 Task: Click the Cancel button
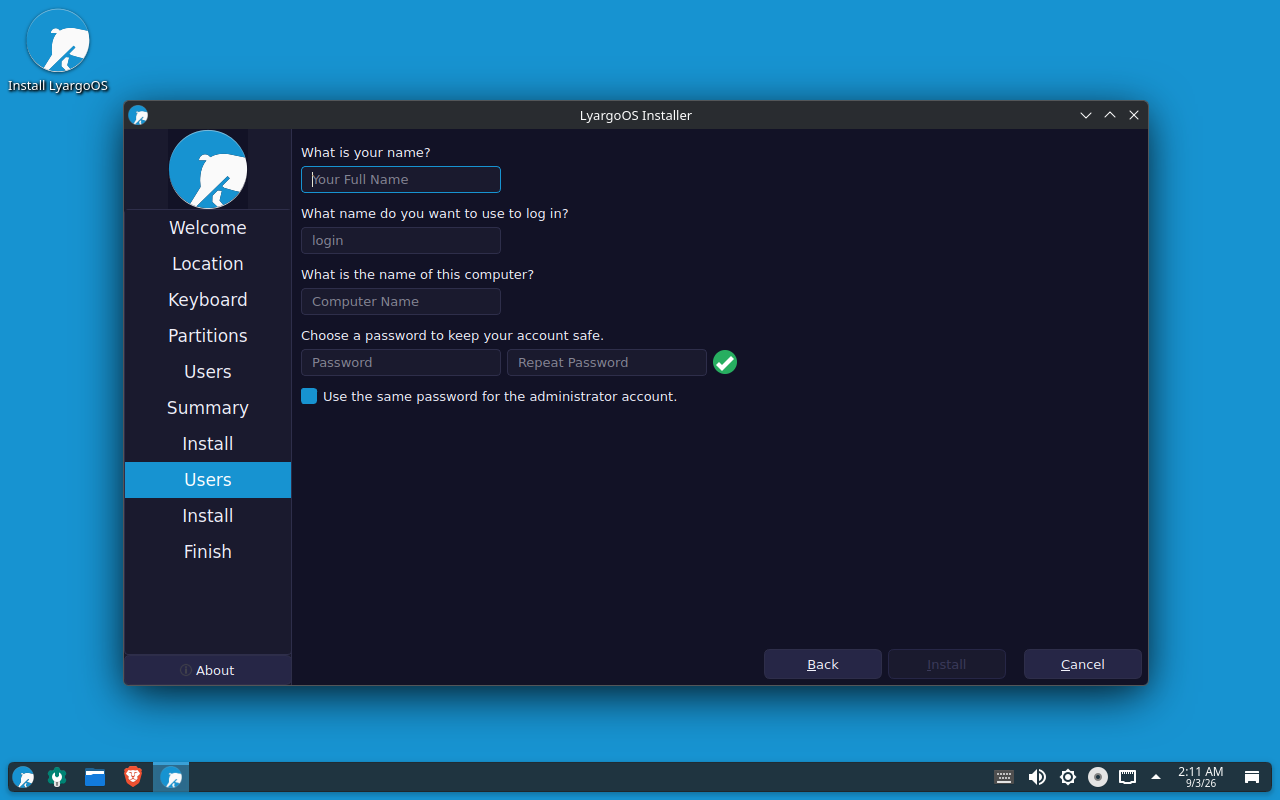pos(1083,664)
